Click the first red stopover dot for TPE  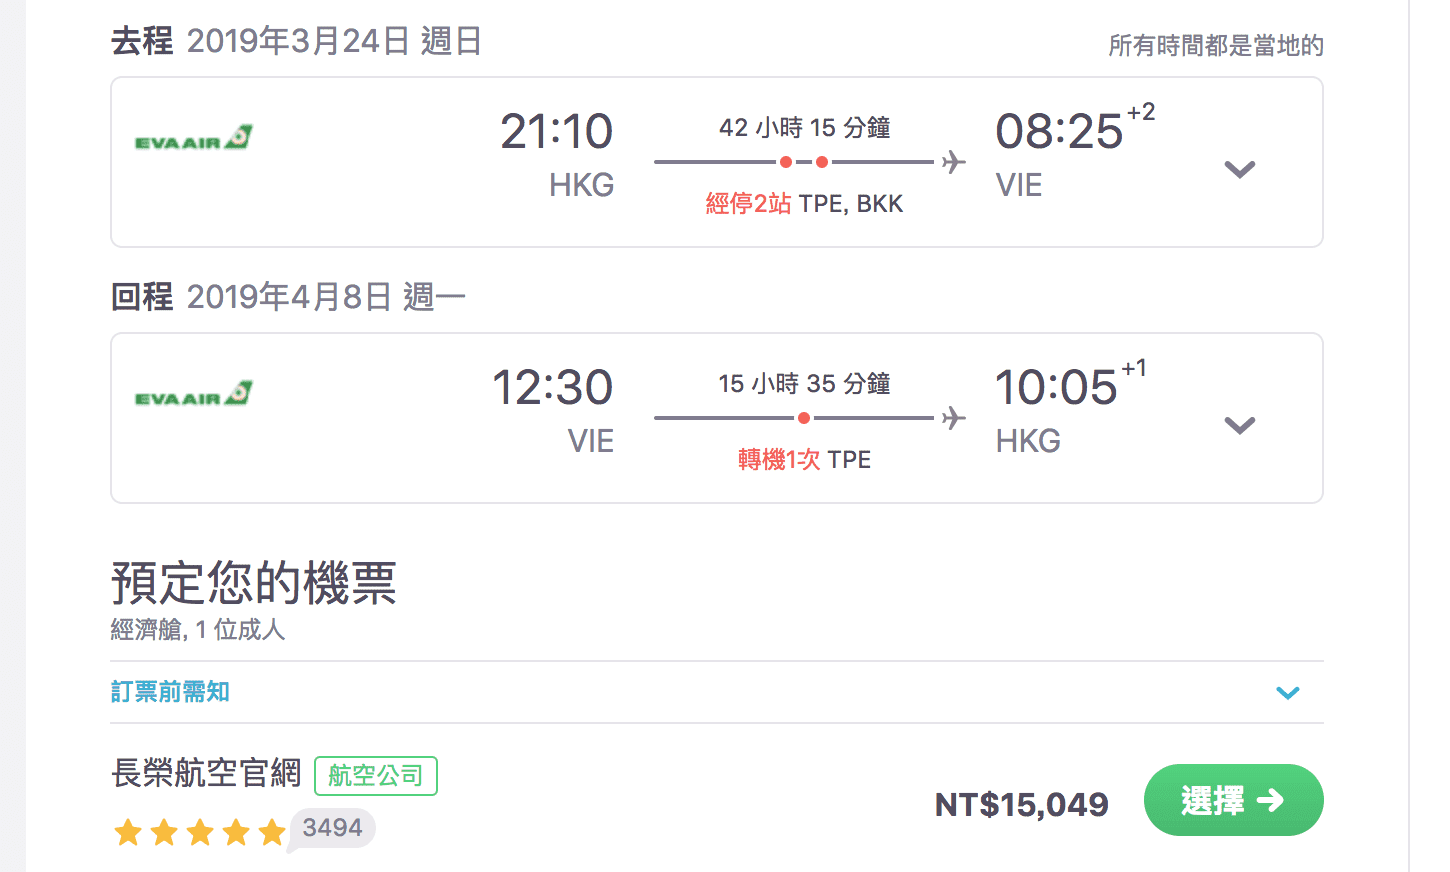point(786,162)
